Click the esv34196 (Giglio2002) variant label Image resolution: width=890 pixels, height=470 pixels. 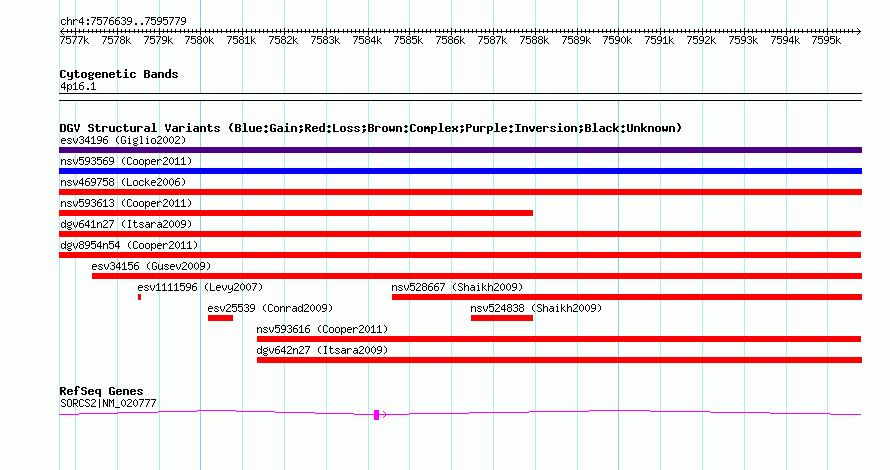tap(123, 140)
